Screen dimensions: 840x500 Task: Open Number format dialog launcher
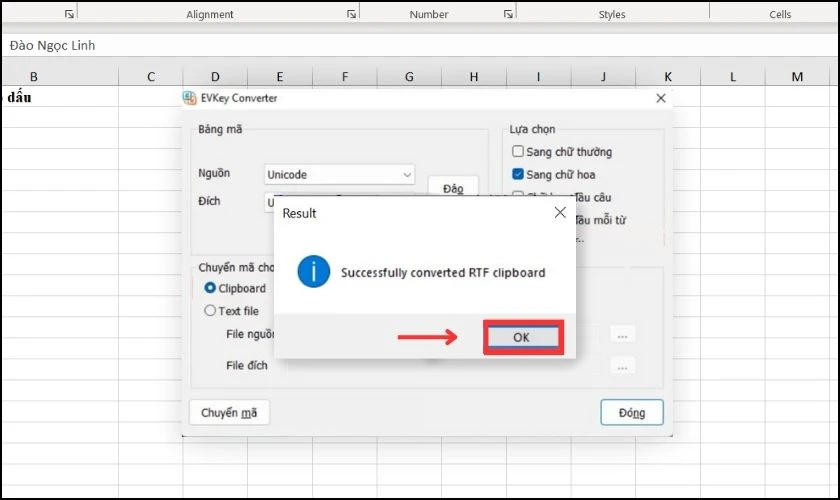pyautogui.click(x=508, y=14)
